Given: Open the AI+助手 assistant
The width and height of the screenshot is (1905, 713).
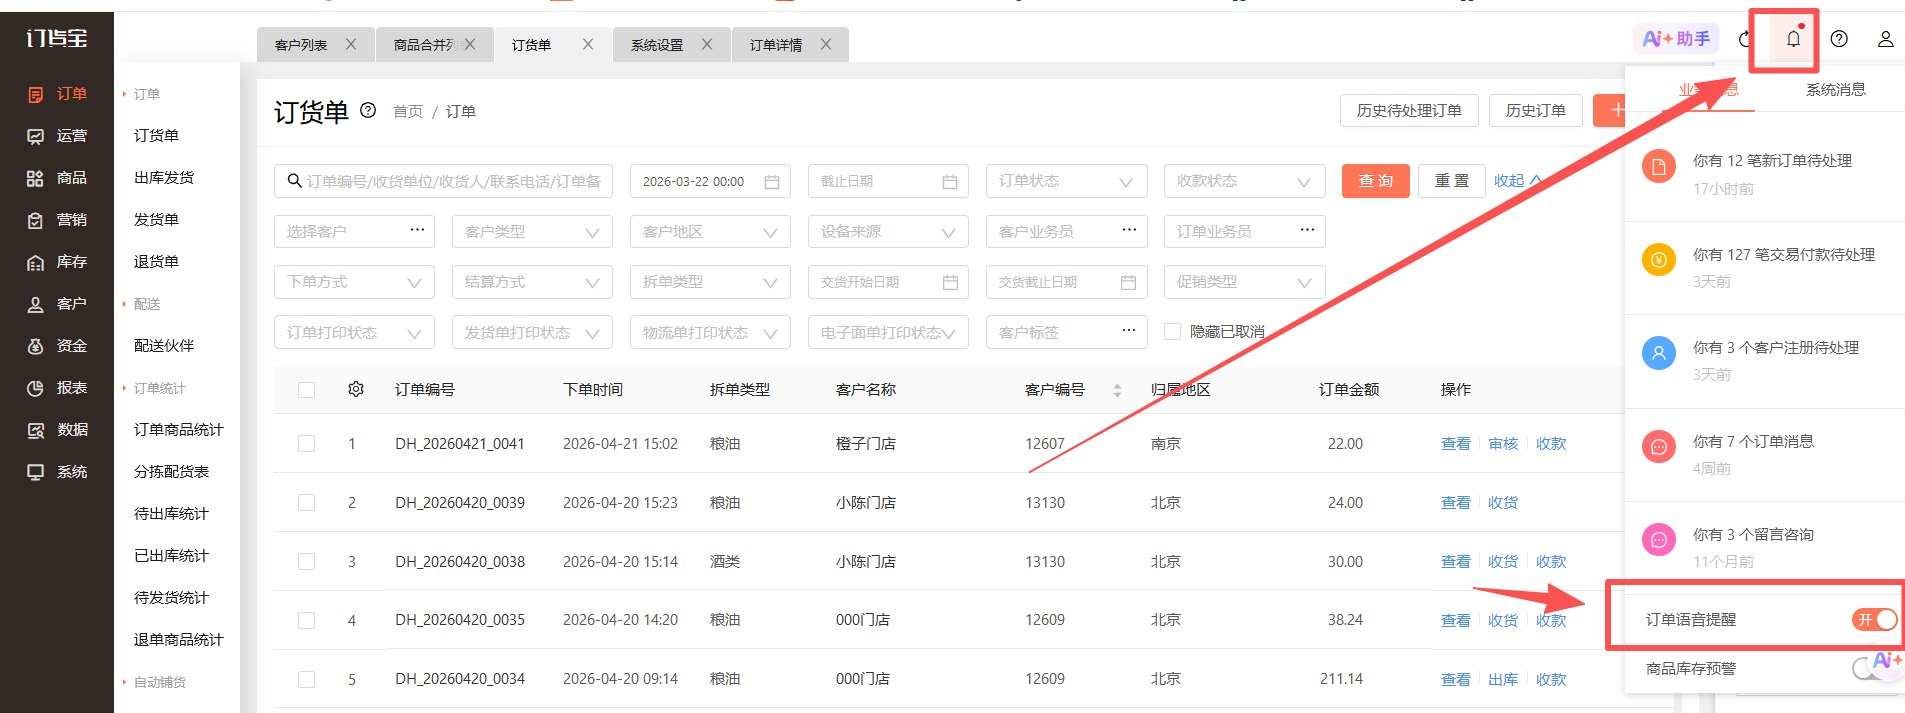Looking at the screenshot, I should pos(1677,39).
